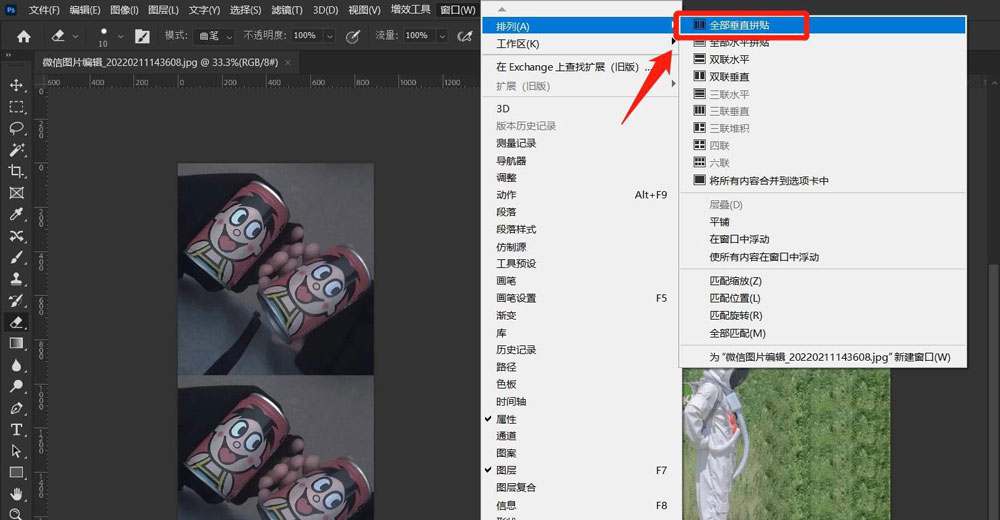Viewport: 1000px width, 520px height.
Task: Select the Rectangular Marquee tool
Action: (x=17, y=107)
